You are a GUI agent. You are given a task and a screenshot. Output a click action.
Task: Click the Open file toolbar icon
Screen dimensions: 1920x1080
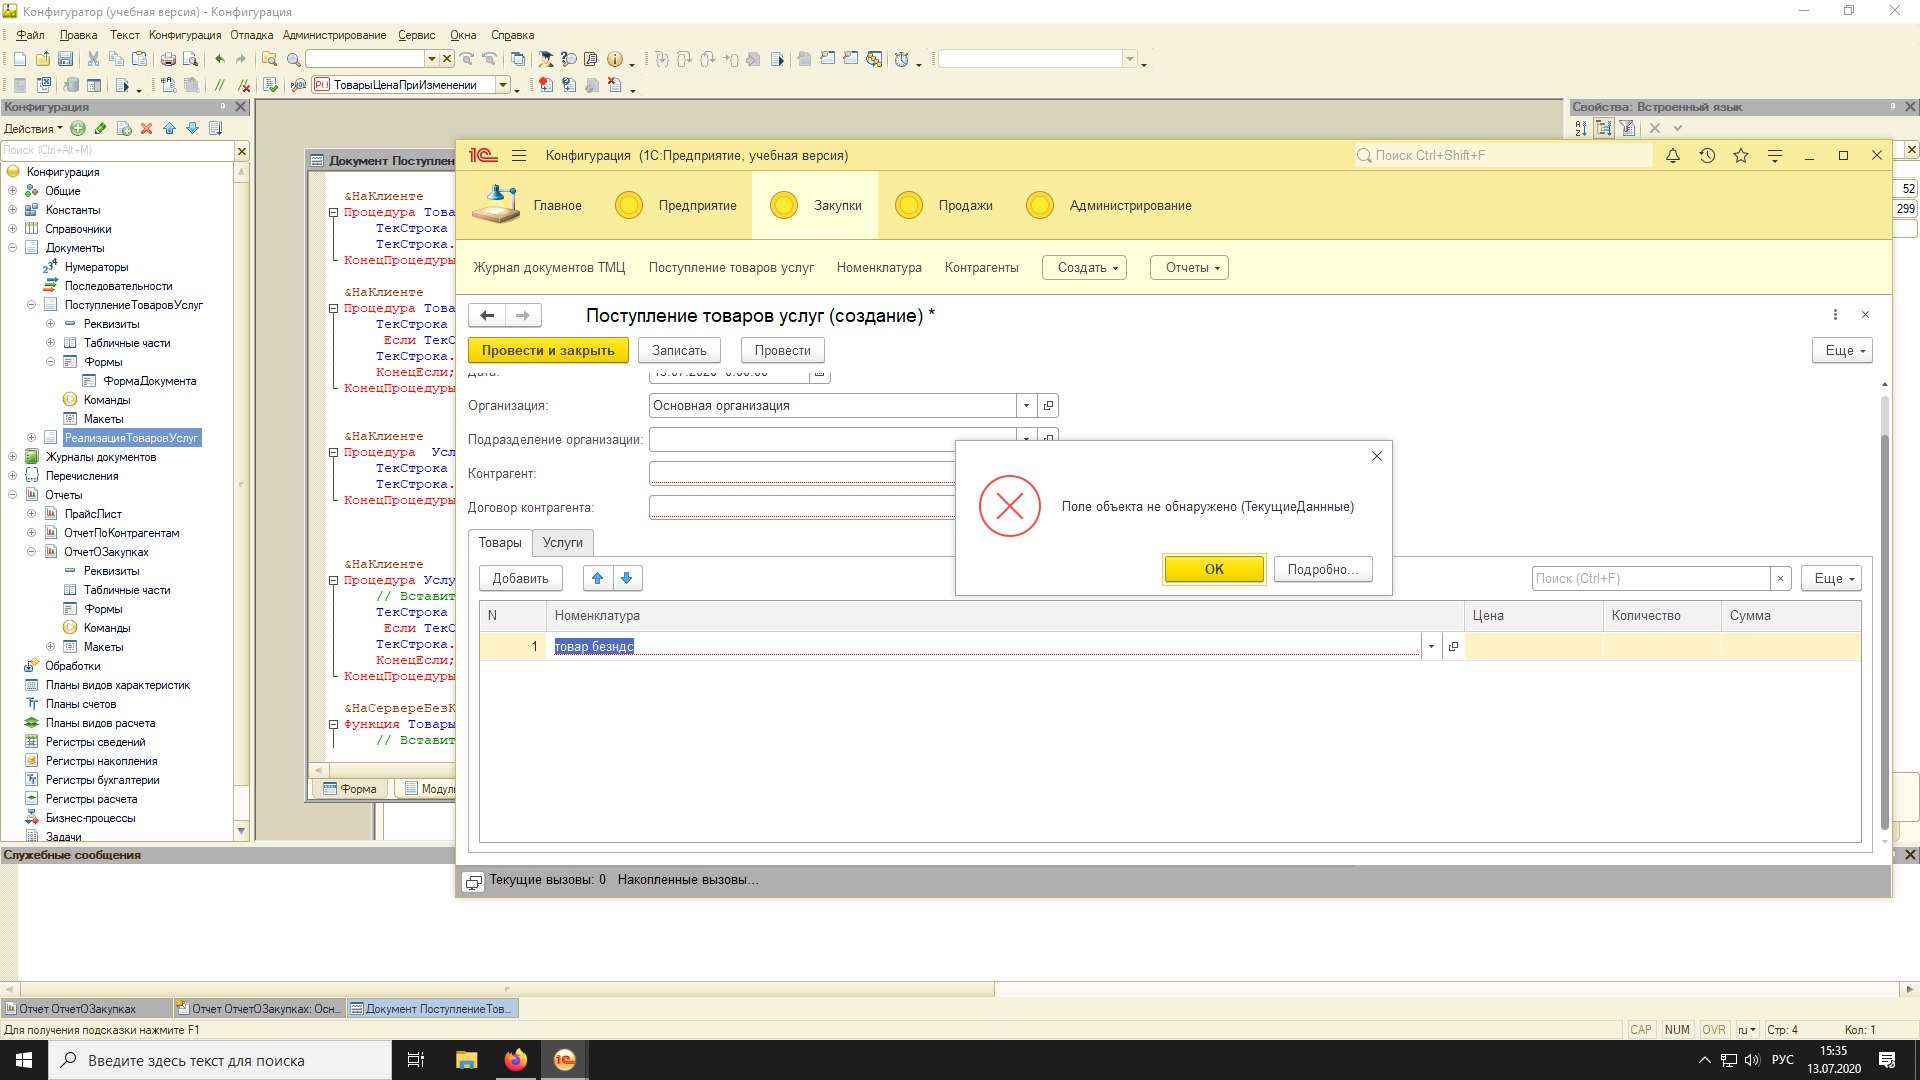[43, 59]
